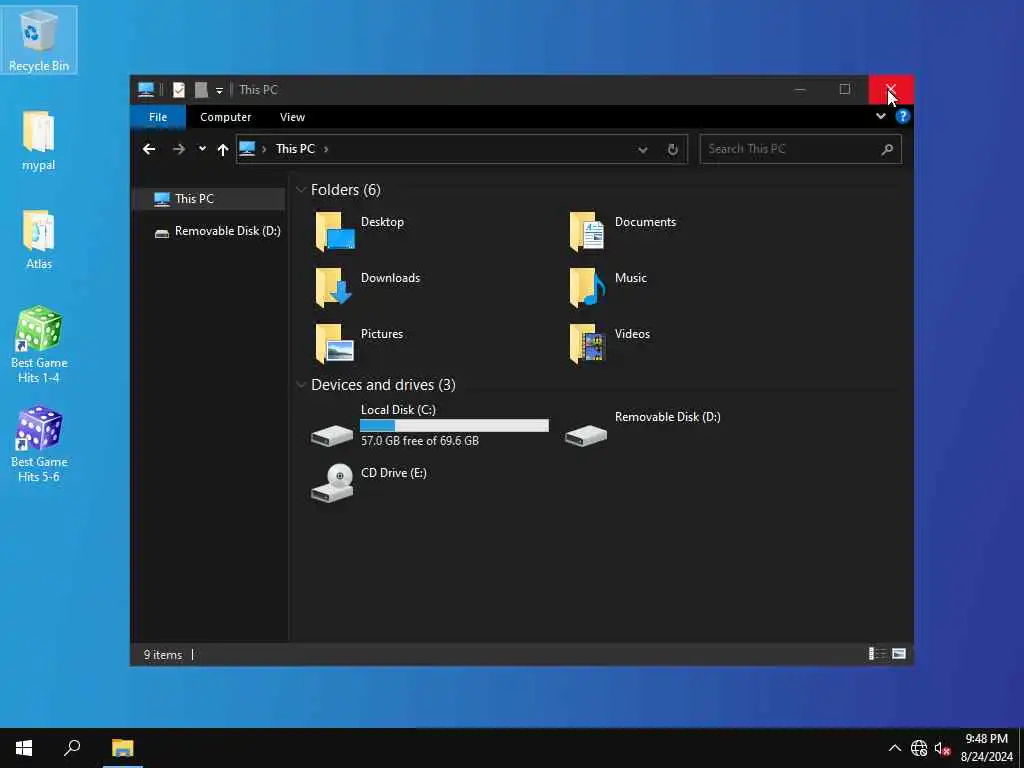Select Best Game Hits 5-6 shortcut

pos(39,444)
